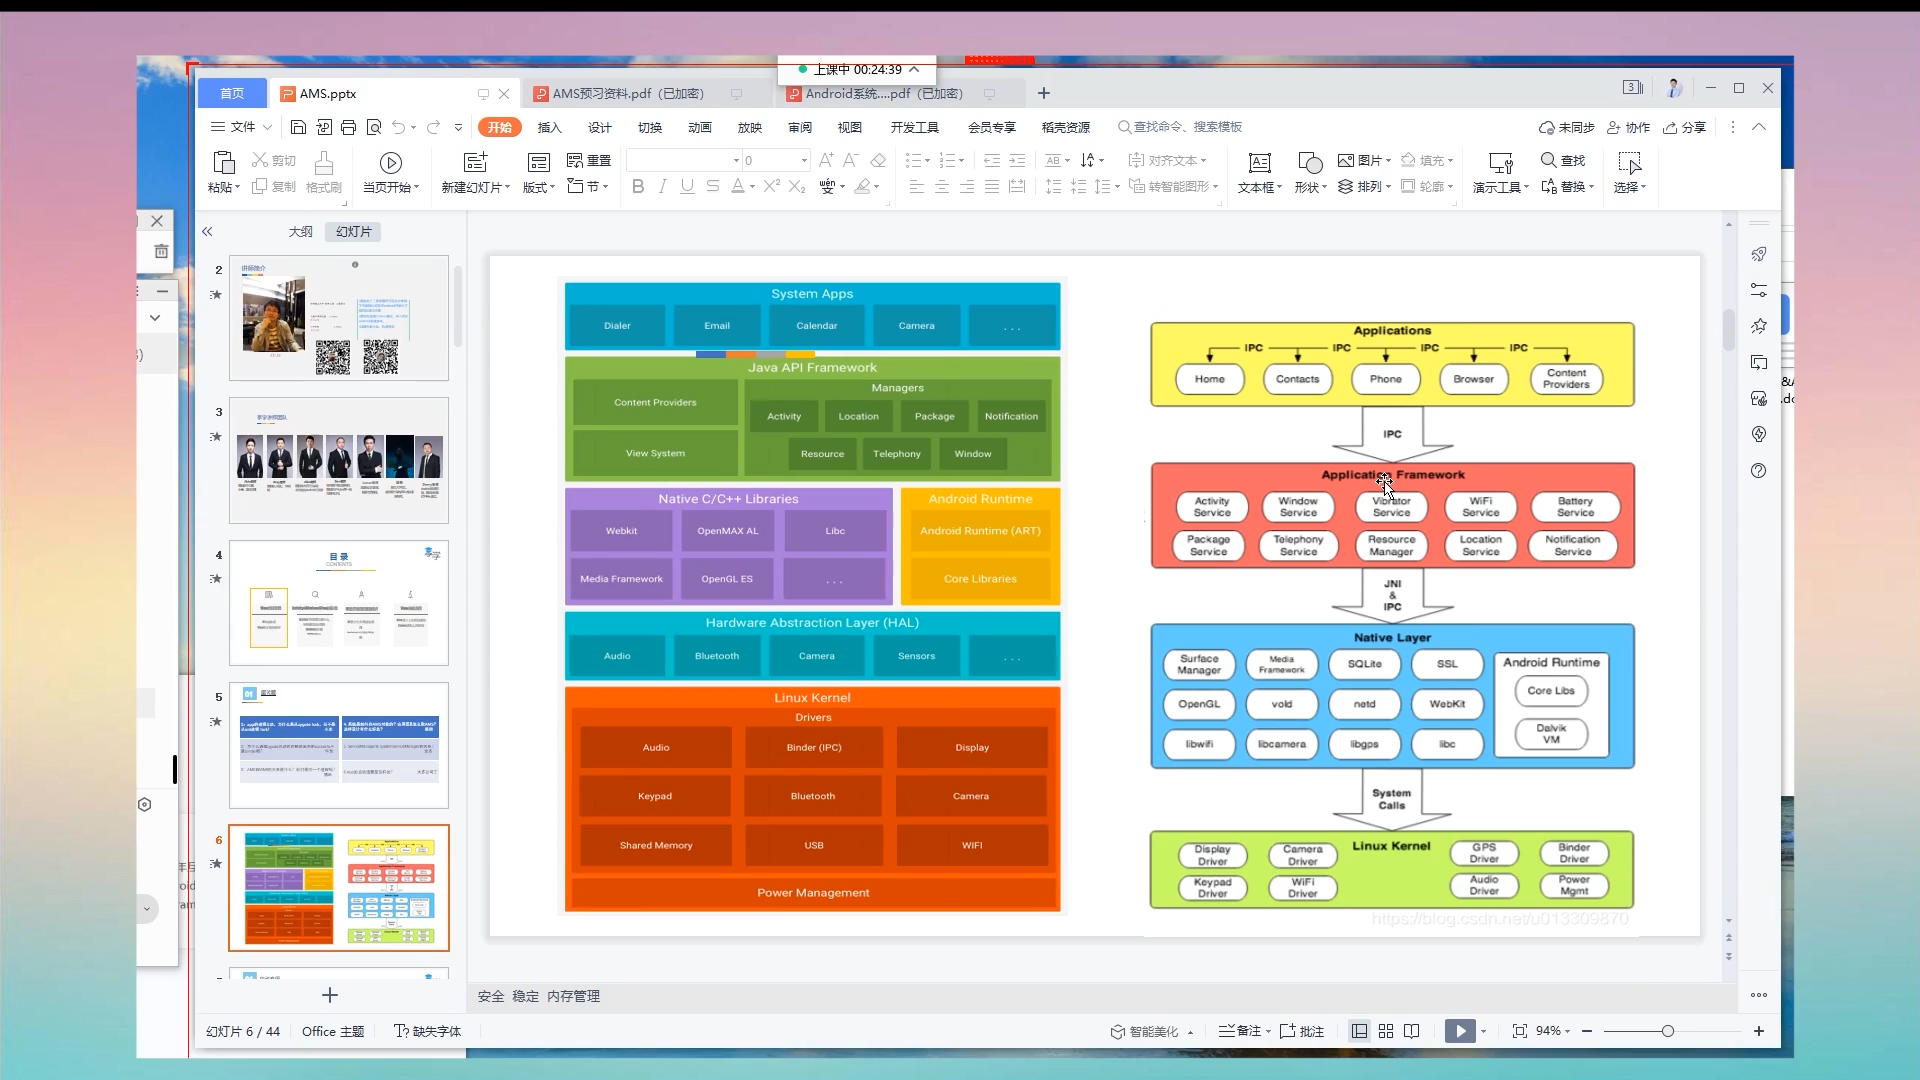The image size is (1920, 1080).
Task: Switch to AMS预习资料.pdf document tab
Action: pos(628,94)
